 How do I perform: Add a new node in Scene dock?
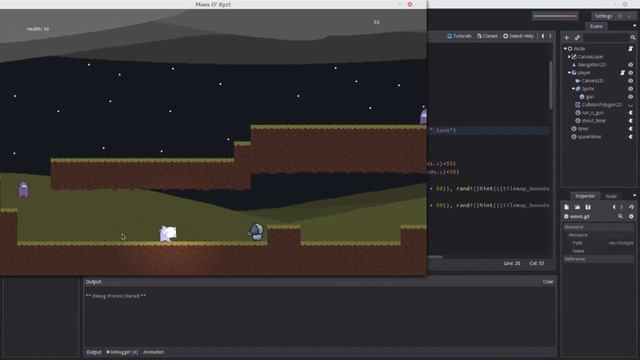pyautogui.click(x=567, y=38)
